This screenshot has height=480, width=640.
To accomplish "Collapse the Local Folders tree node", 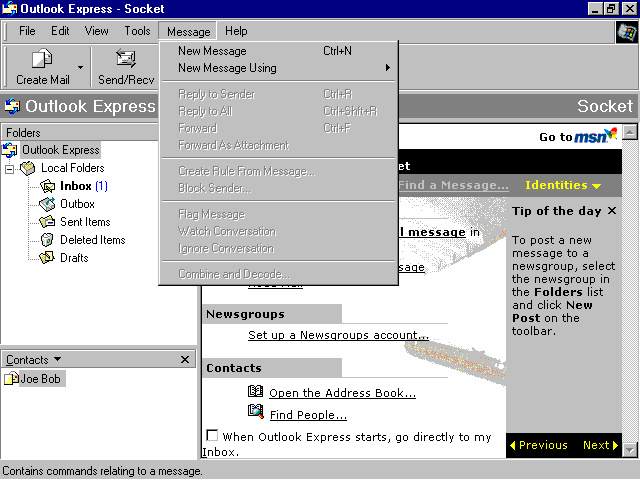I will pos(9,169).
